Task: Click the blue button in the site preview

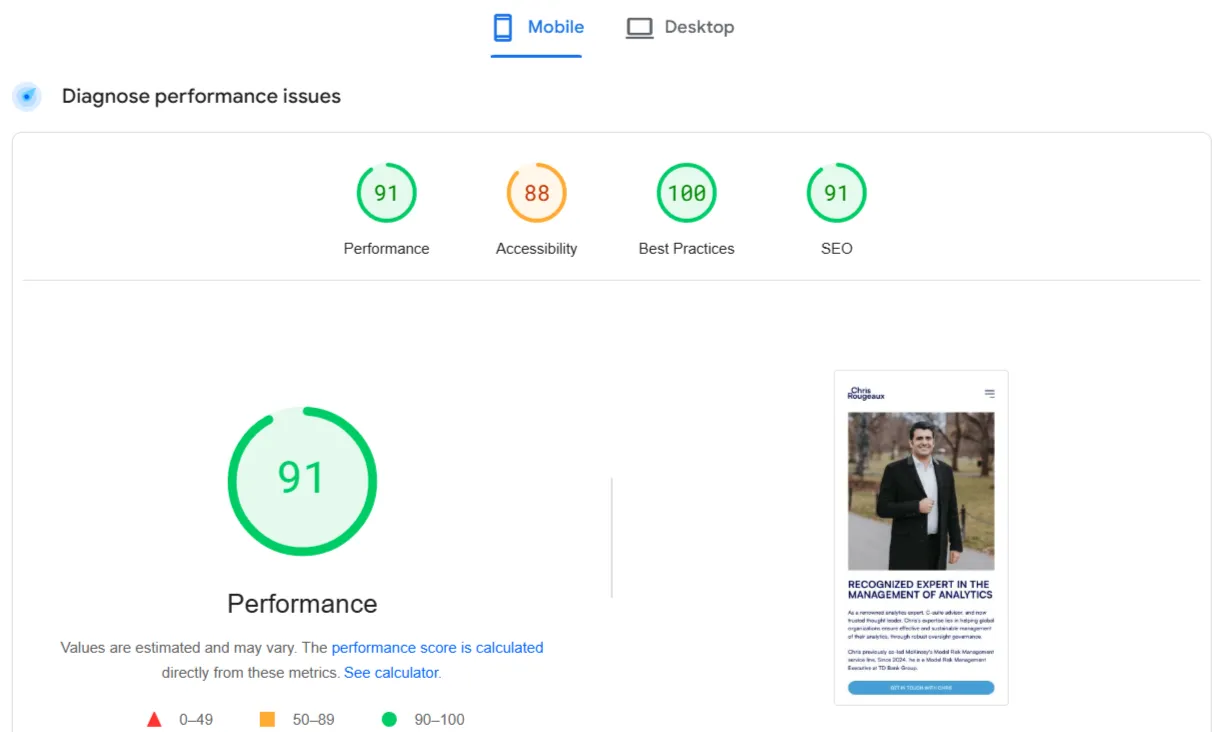Action: click(921, 688)
